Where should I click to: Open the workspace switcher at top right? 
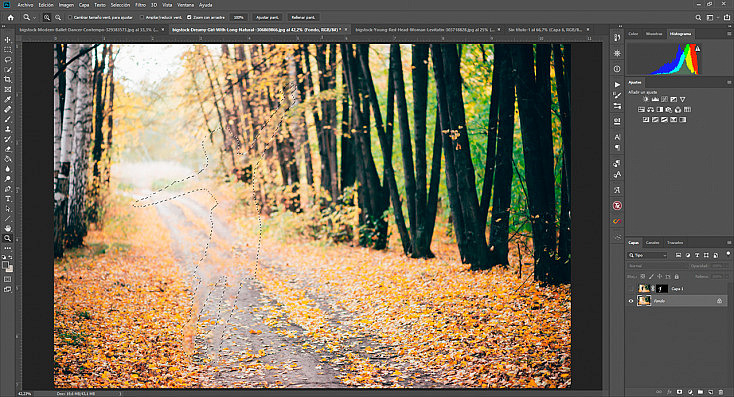(710, 17)
